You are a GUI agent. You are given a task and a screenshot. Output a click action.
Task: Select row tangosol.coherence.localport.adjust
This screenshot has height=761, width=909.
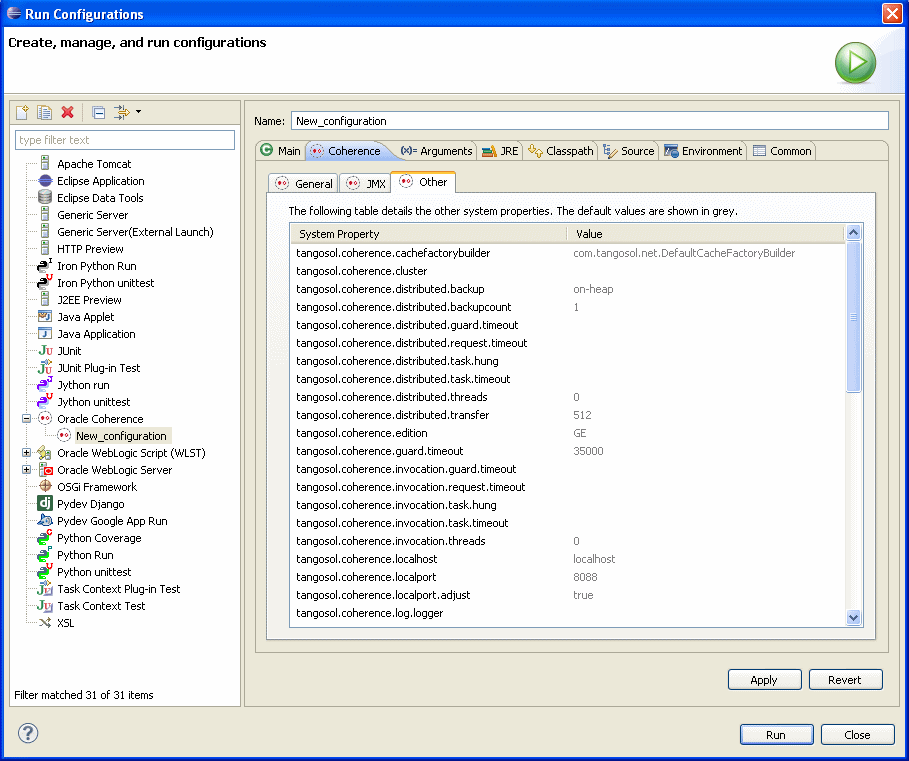(x=568, y=595)
